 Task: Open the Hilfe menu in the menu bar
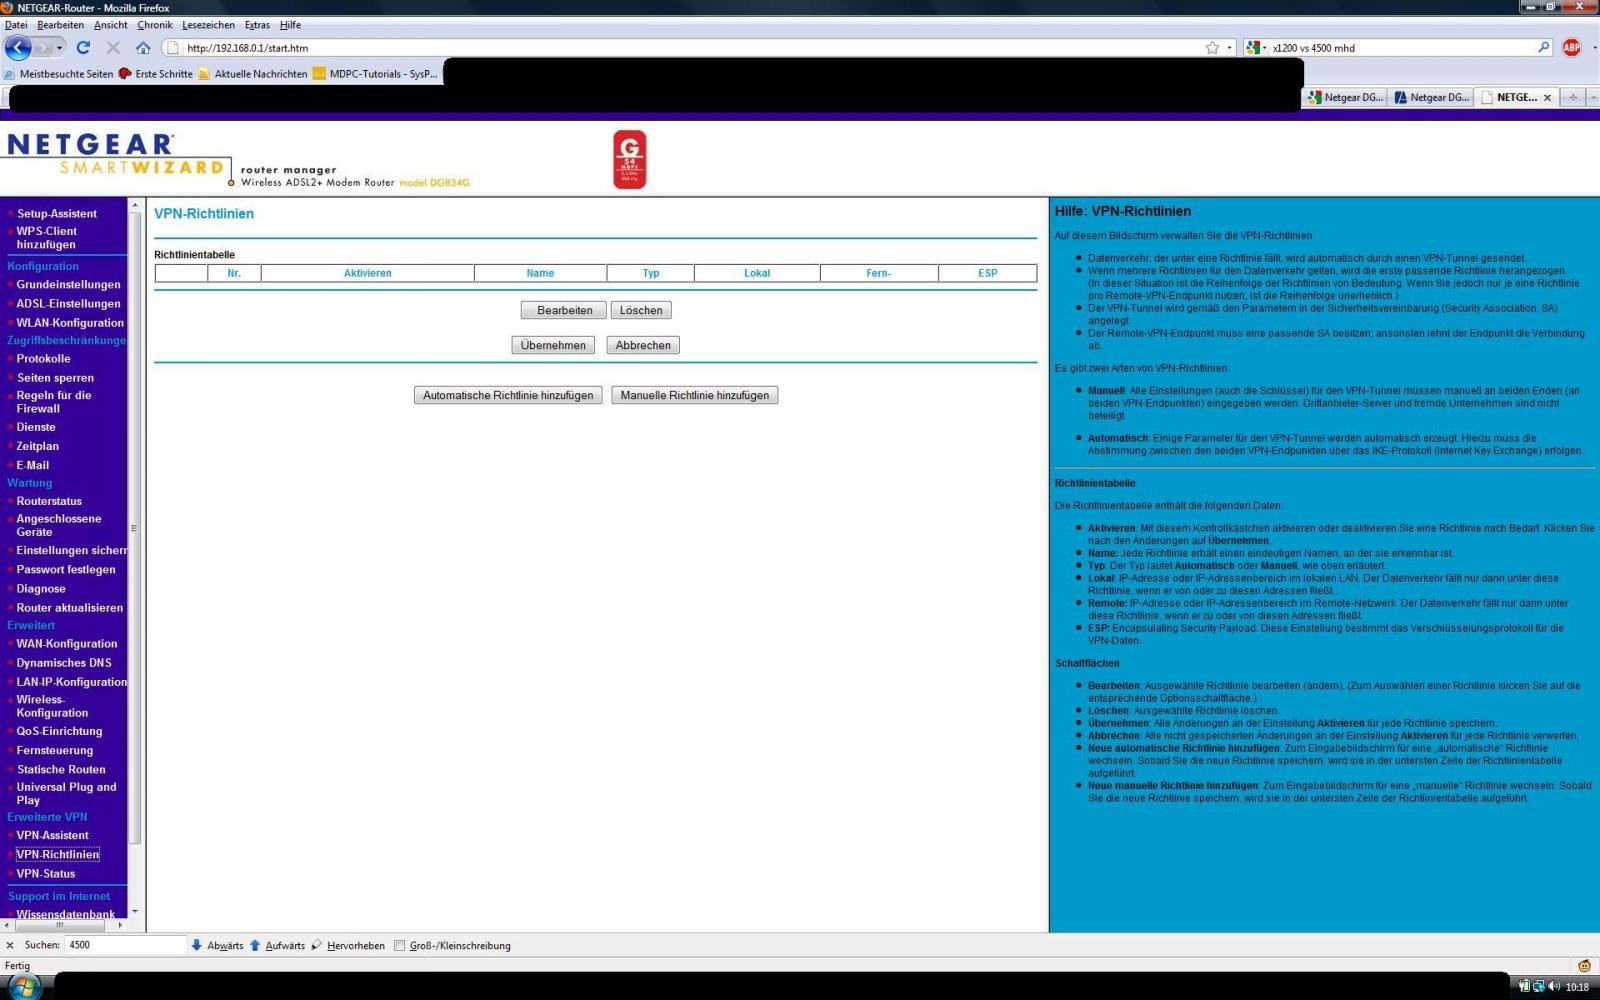pyautogui.click(x=290, y=25)
